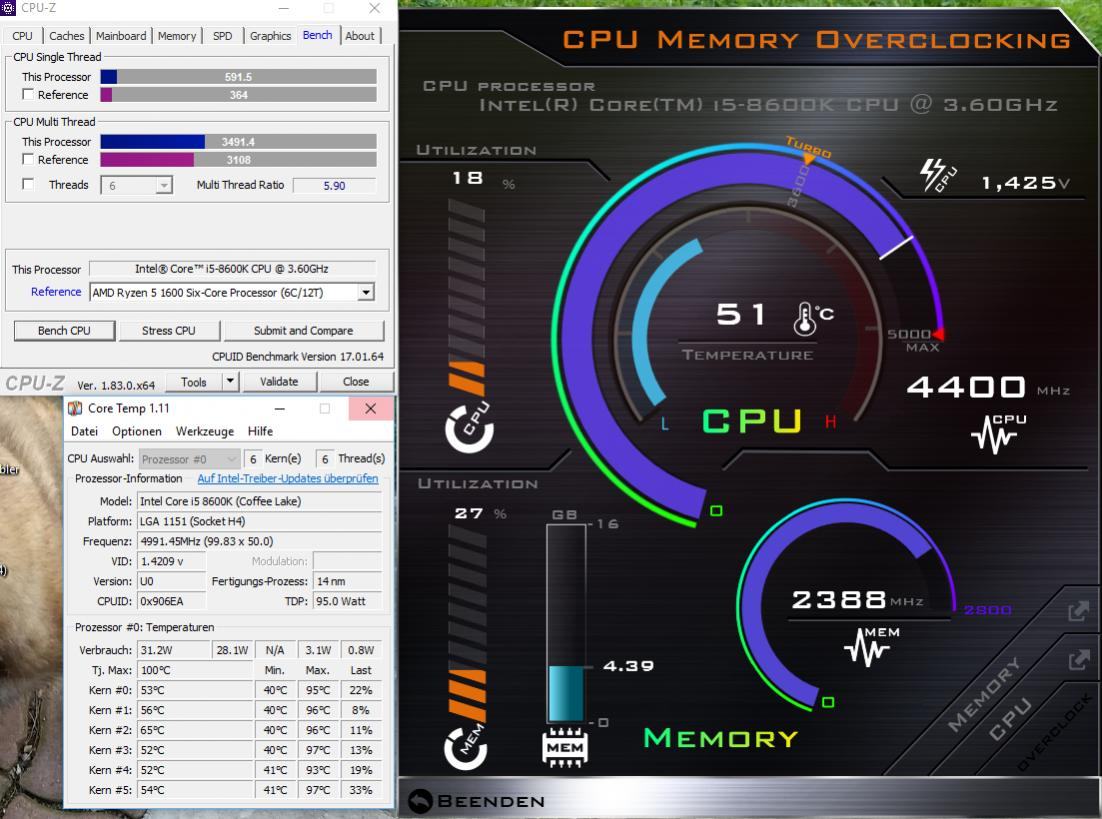Enable Multi Thread Reference checkbox
This screenshot has height=819, width=1102.
coord(28,160)
